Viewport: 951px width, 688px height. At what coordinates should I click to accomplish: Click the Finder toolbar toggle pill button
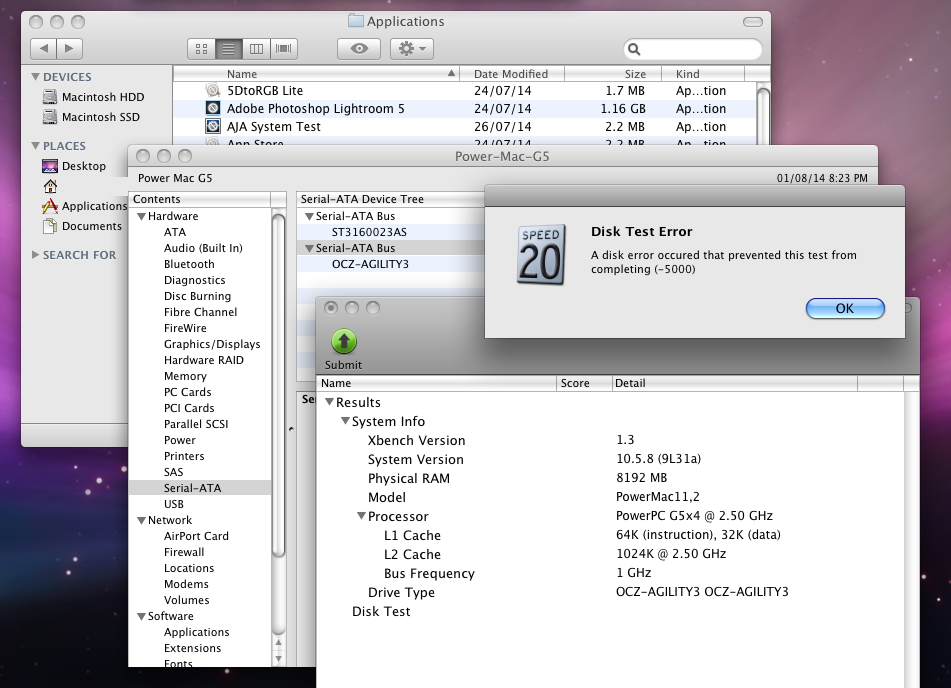click(x=753, y=22)
